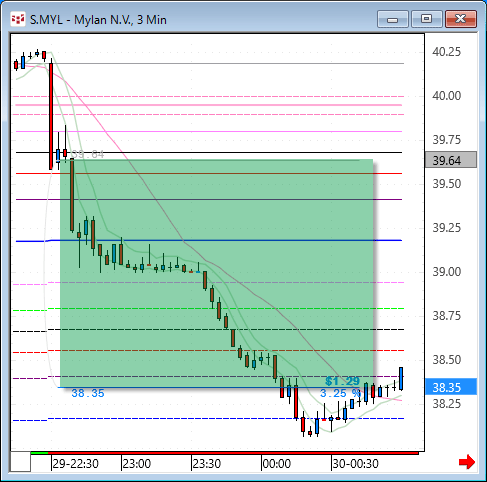Click the 23:30 time axis label

click(207, 464)
